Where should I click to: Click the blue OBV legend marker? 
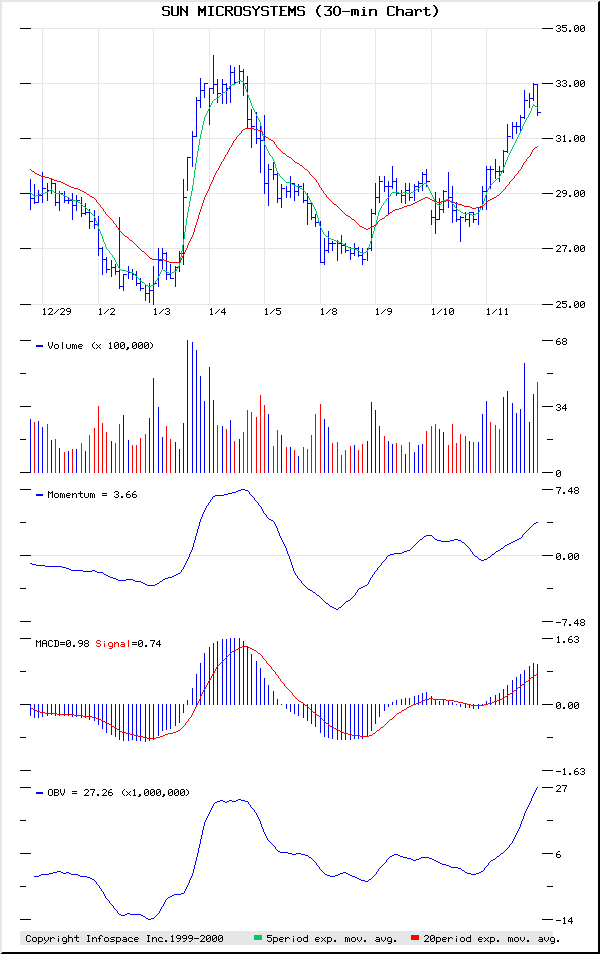(x=40, y=793)
